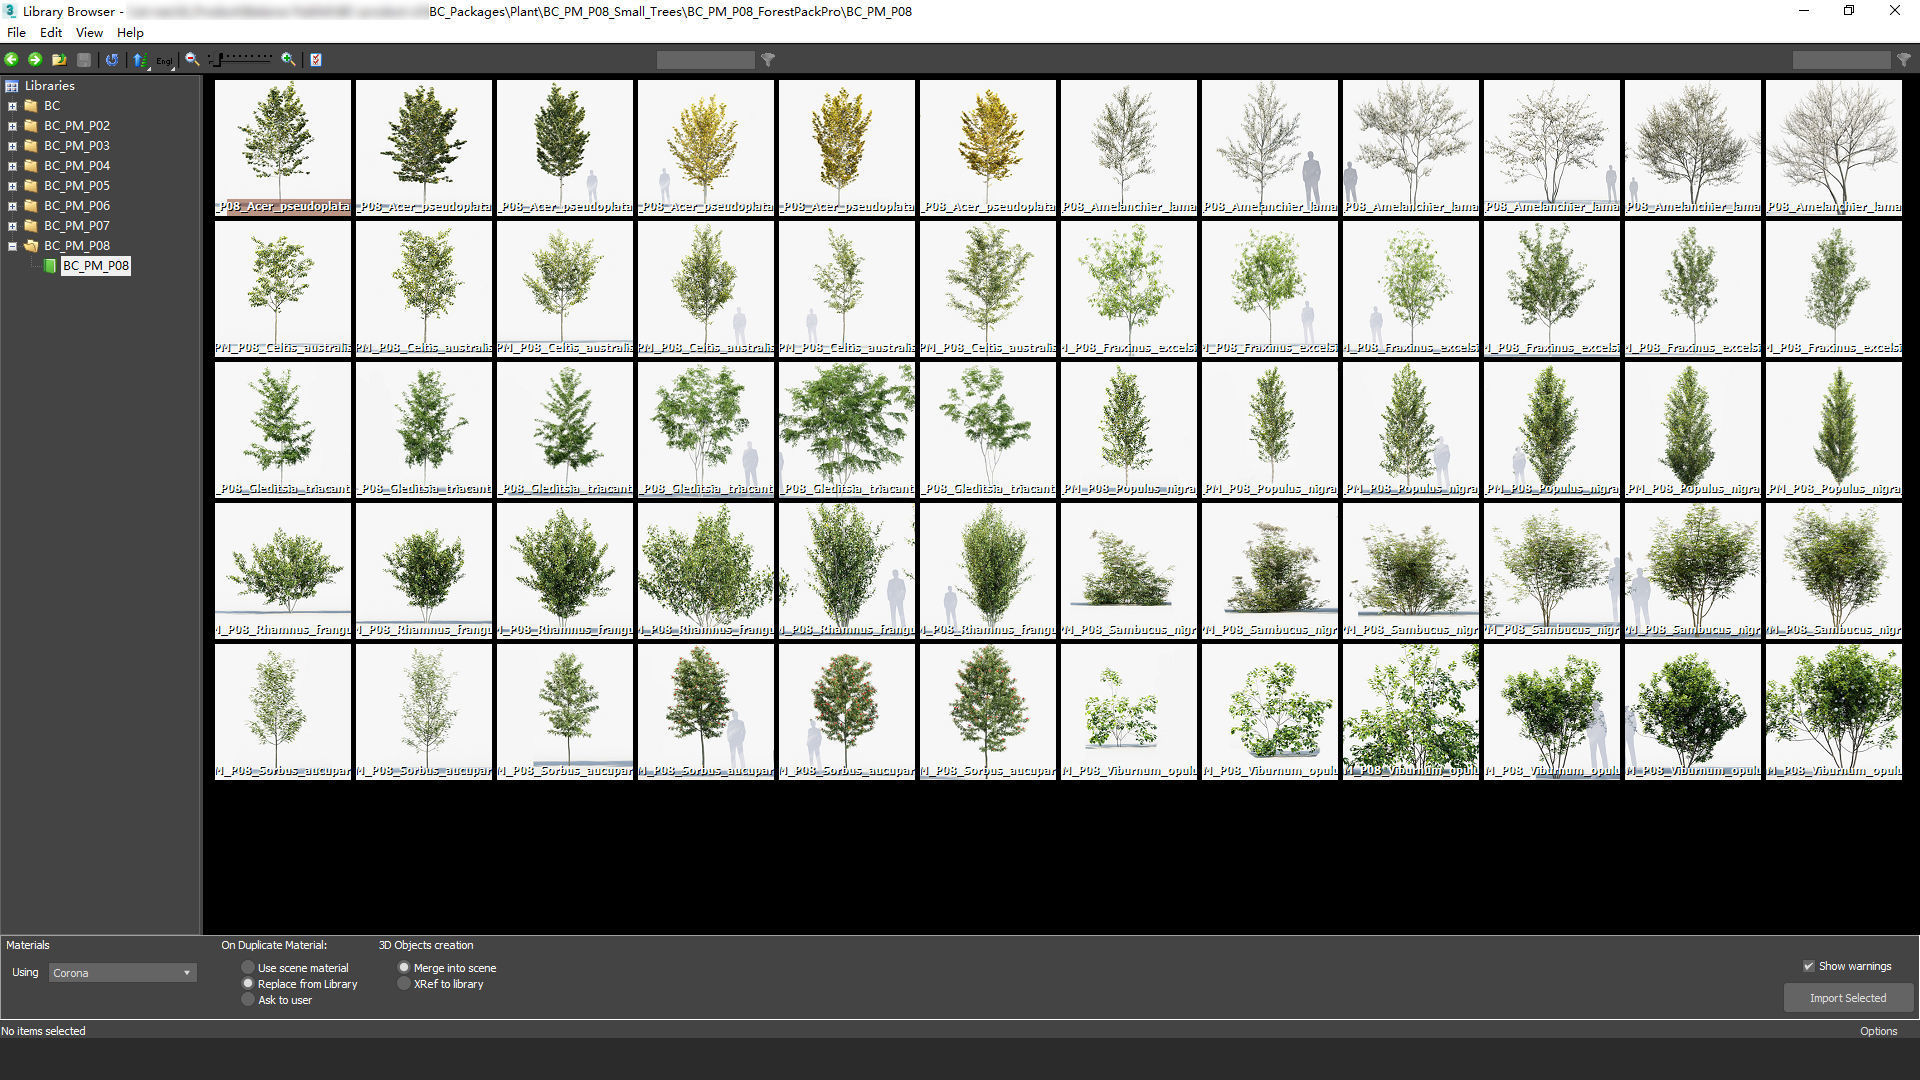
Task: Open the Engl language selector in toolbar
Action: [x=165, y=60]
